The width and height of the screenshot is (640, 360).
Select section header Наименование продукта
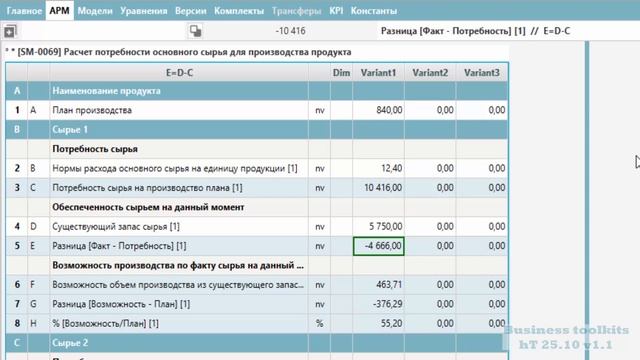click(x=106, y=91)
